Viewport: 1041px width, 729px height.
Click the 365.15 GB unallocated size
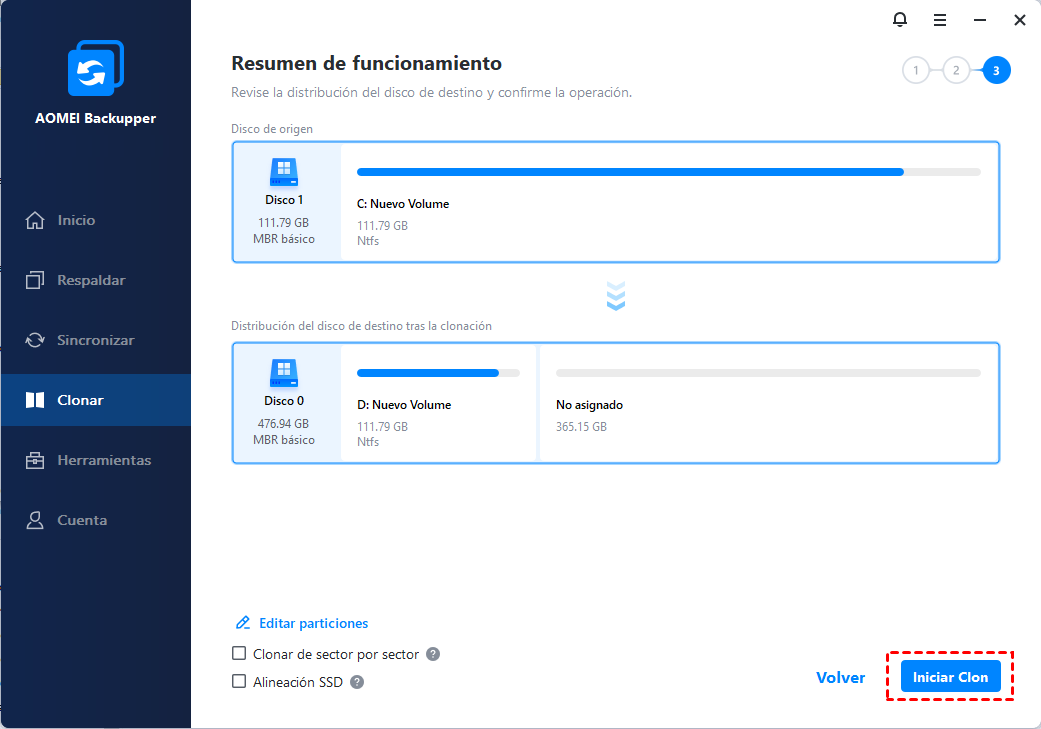click(582, 427)
